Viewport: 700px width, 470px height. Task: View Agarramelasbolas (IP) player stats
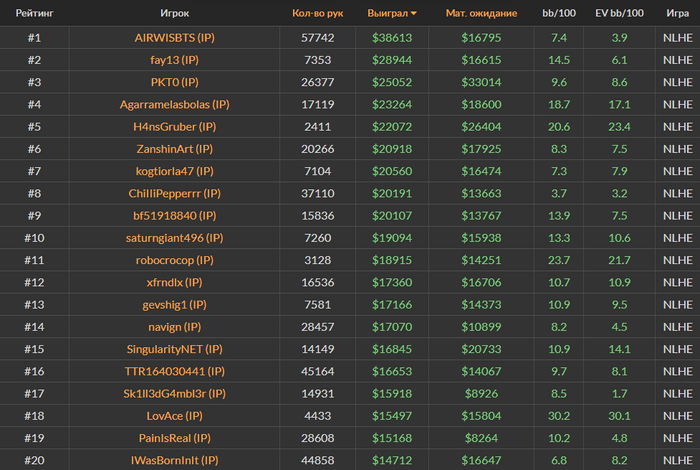(x=175, y=104)
